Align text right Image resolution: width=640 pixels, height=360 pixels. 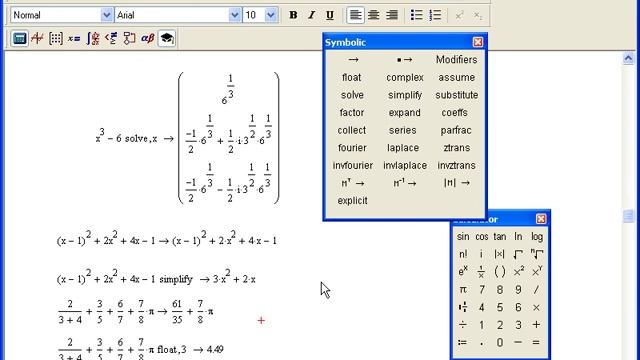[x=392, y=15]
